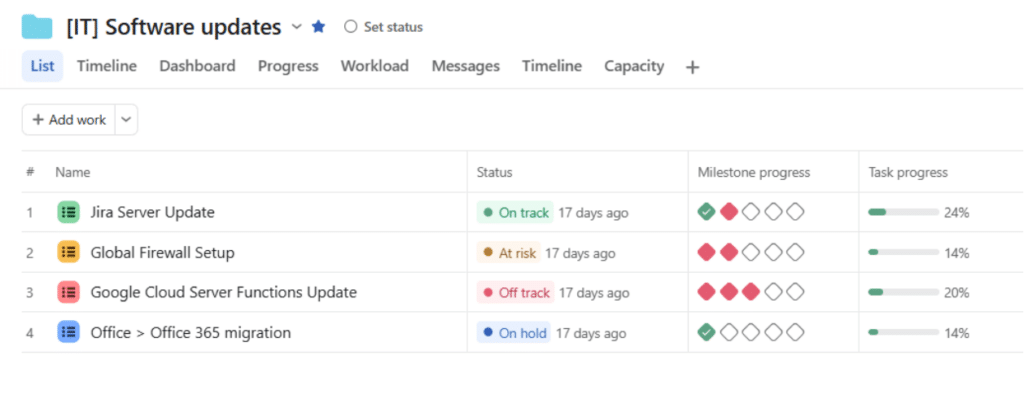The width and height of the screenshot is (1024, 417).
Task: Toggle the favorite star for Software updates
Action: pos(319,27)
